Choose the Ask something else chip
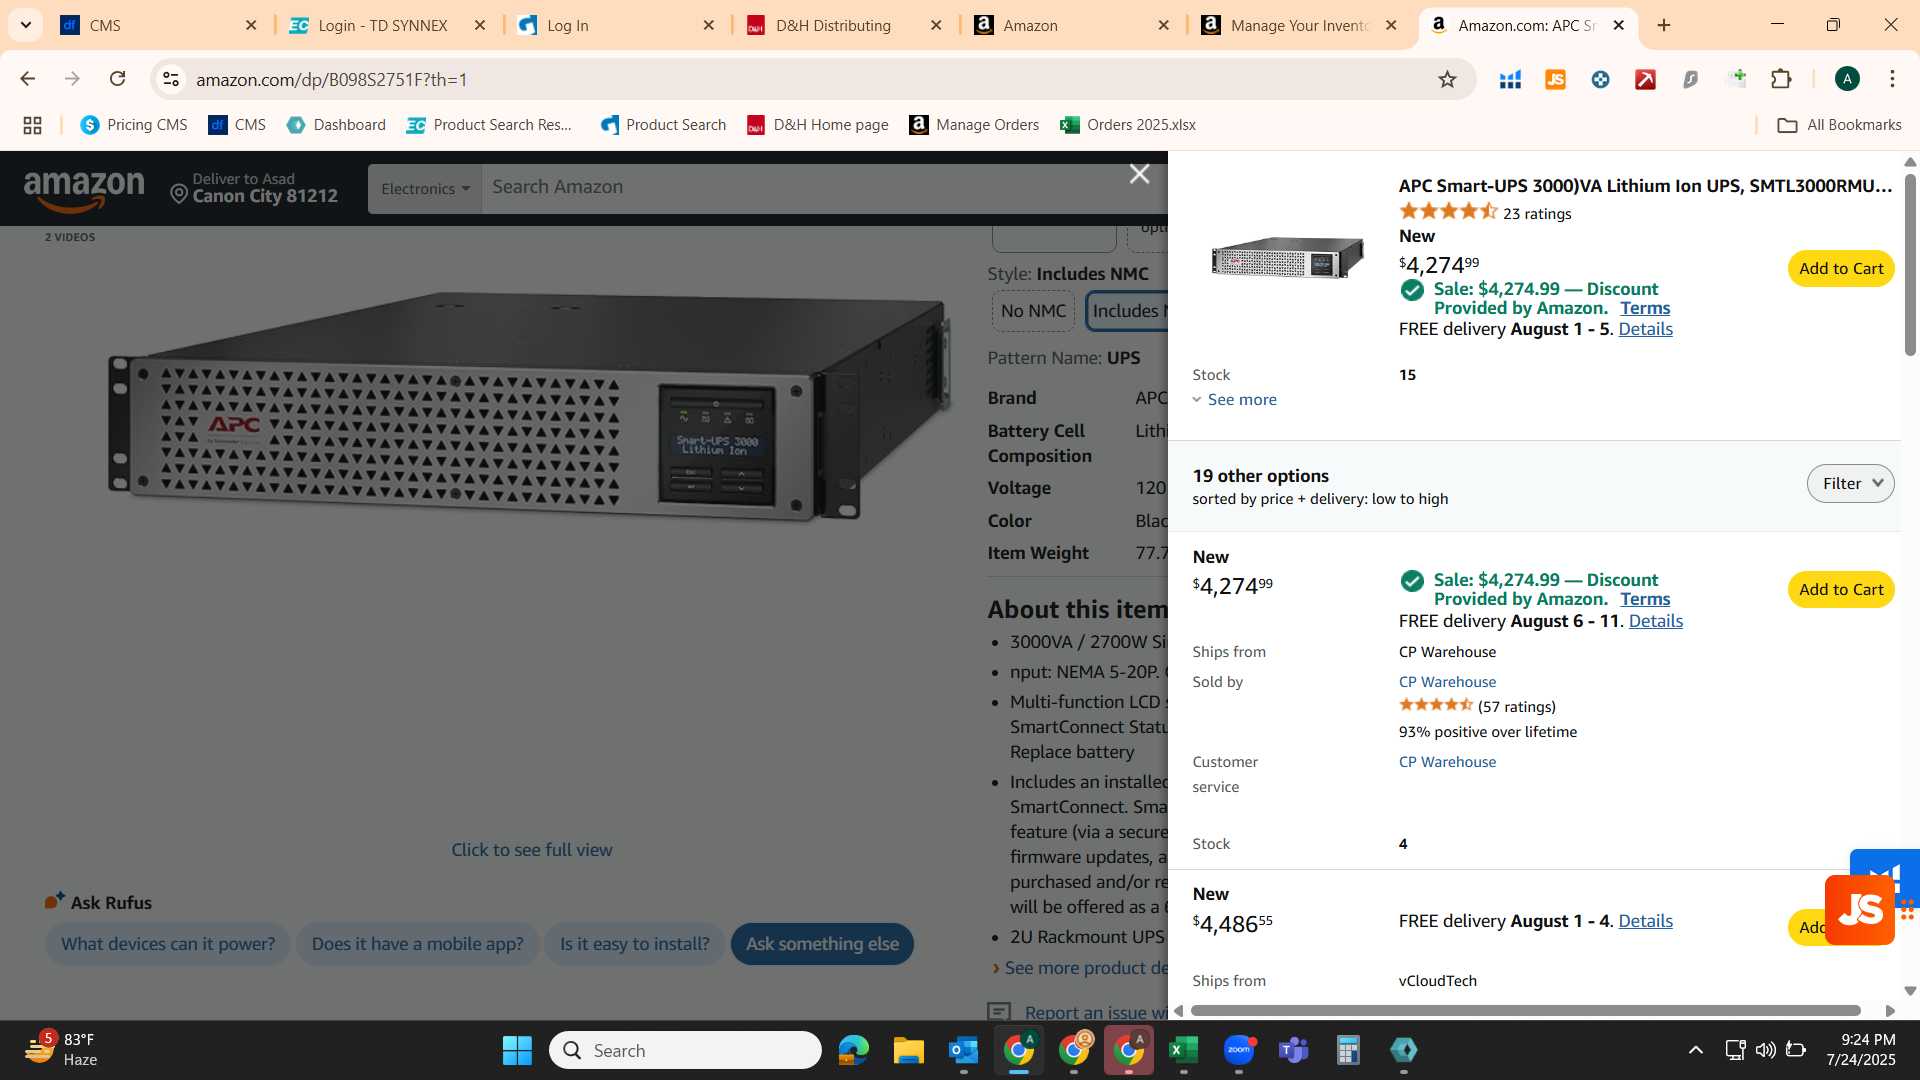1920x1080 pixels. pyautogui.click(x=822, y=944)
